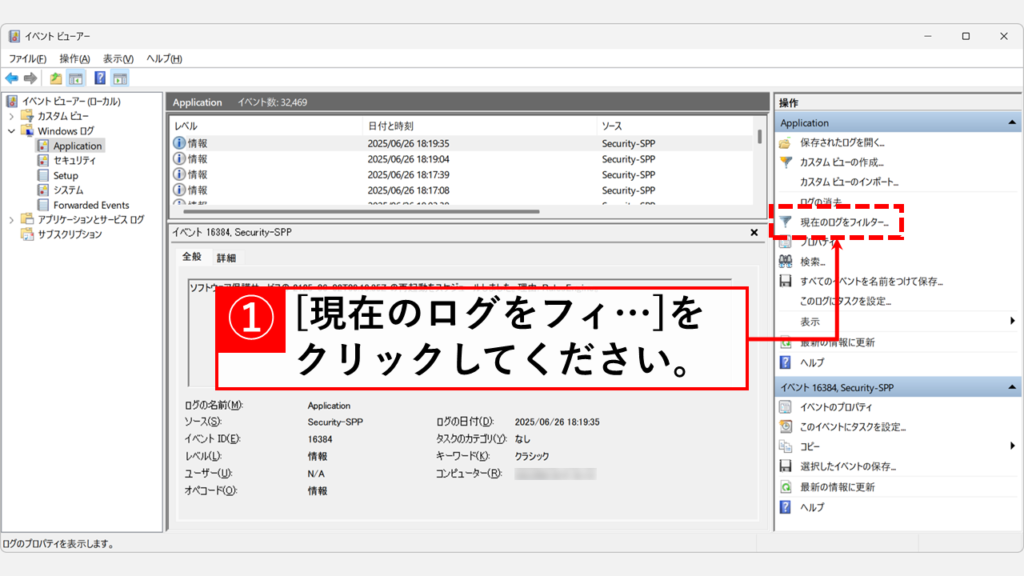Expand アプリケーションとサービス ログ node
This screenshot has height=576, width=1024.
(12, 220)
